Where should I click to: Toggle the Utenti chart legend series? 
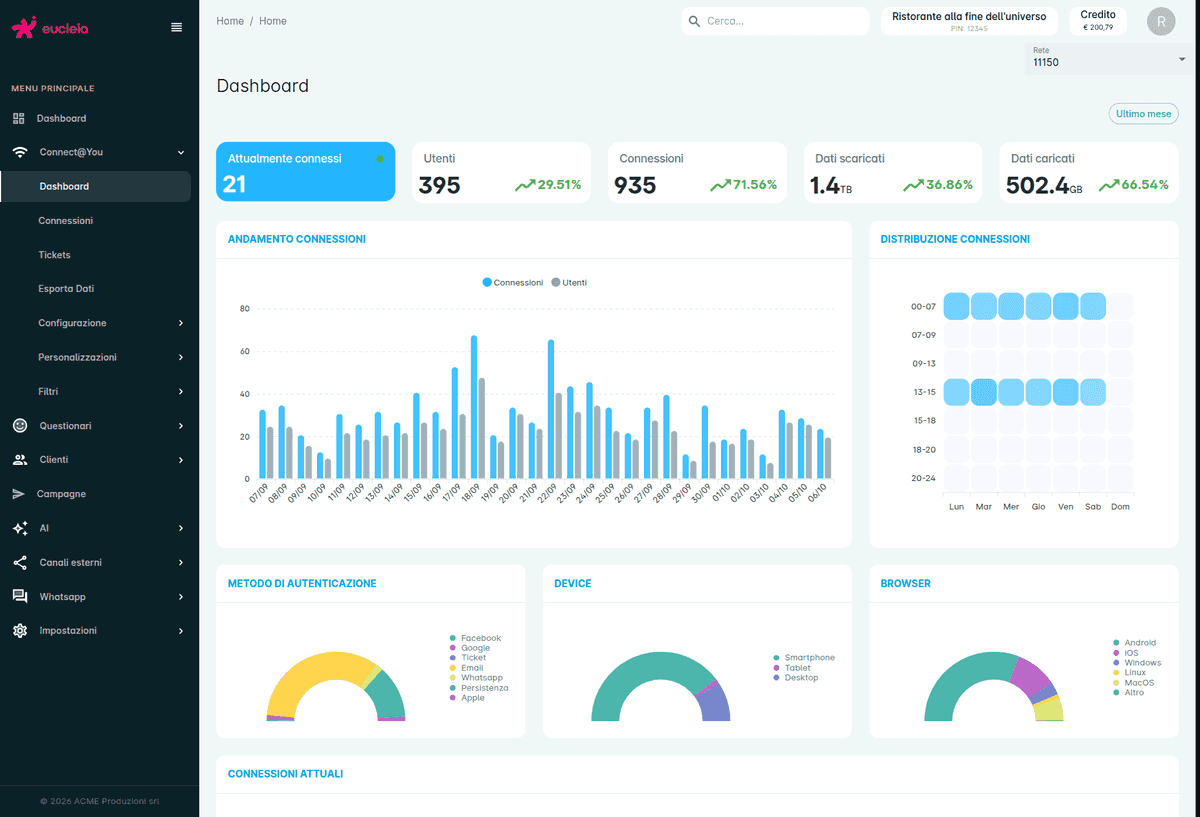[x=569, y=283]
